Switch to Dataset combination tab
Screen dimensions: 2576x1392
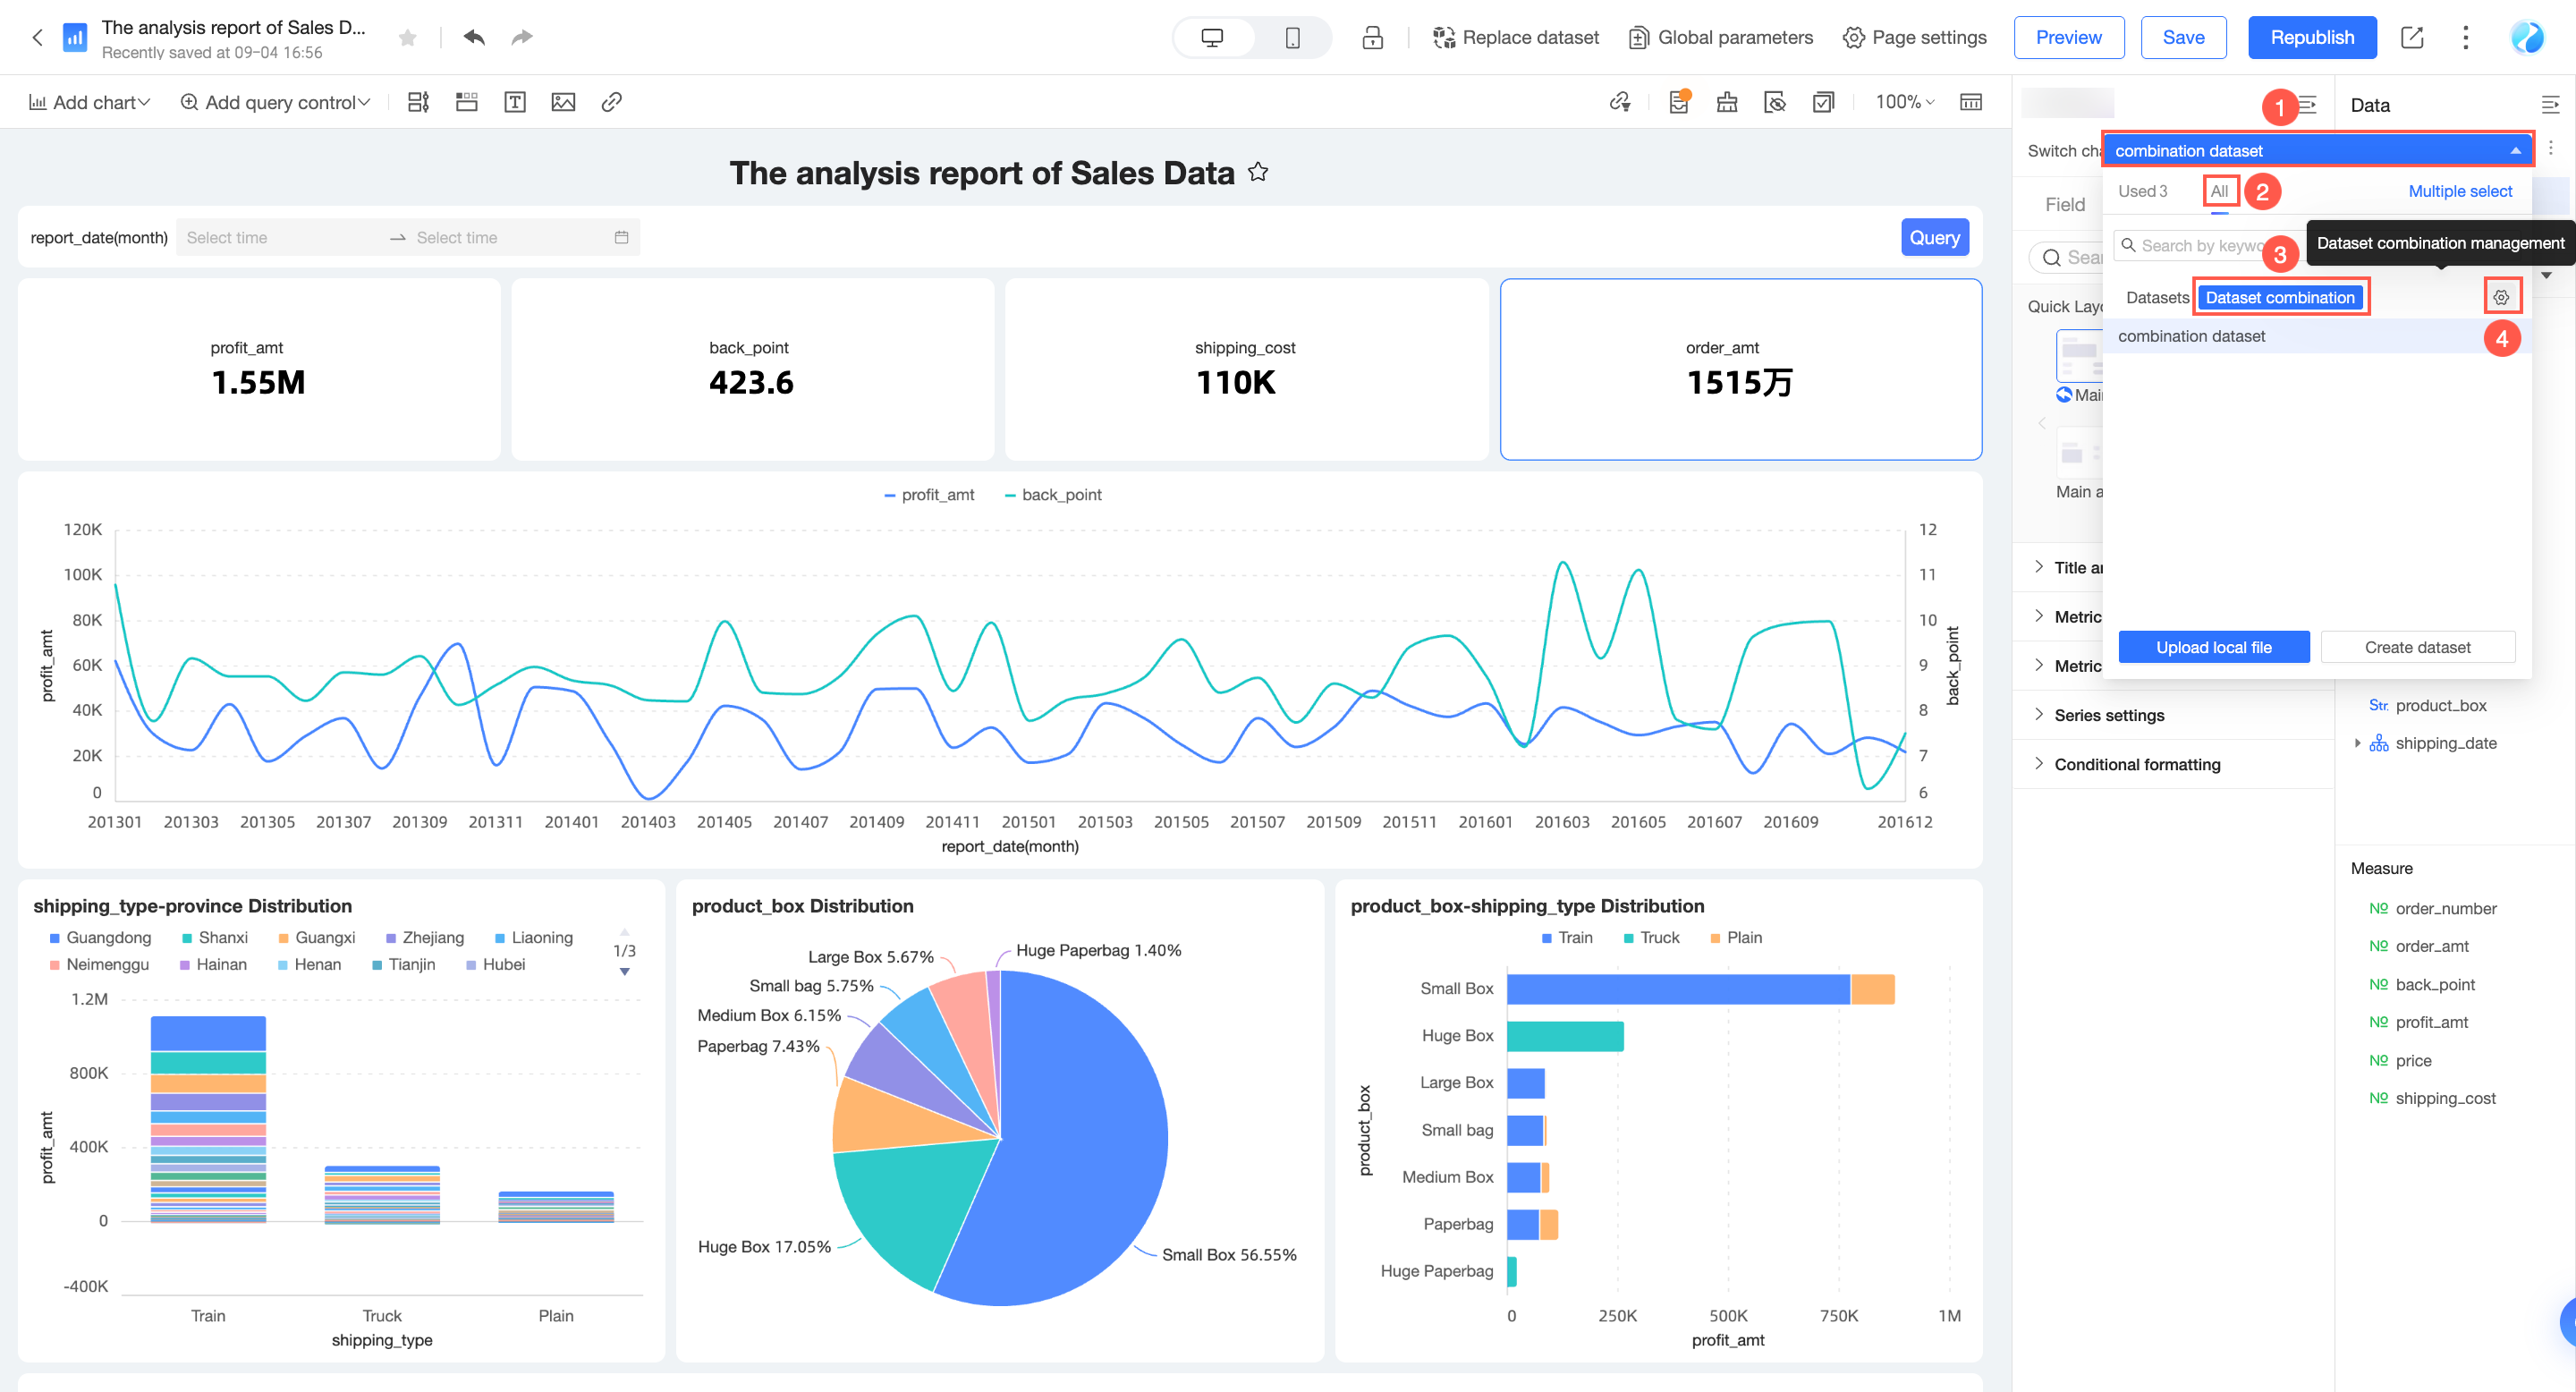2280,297
